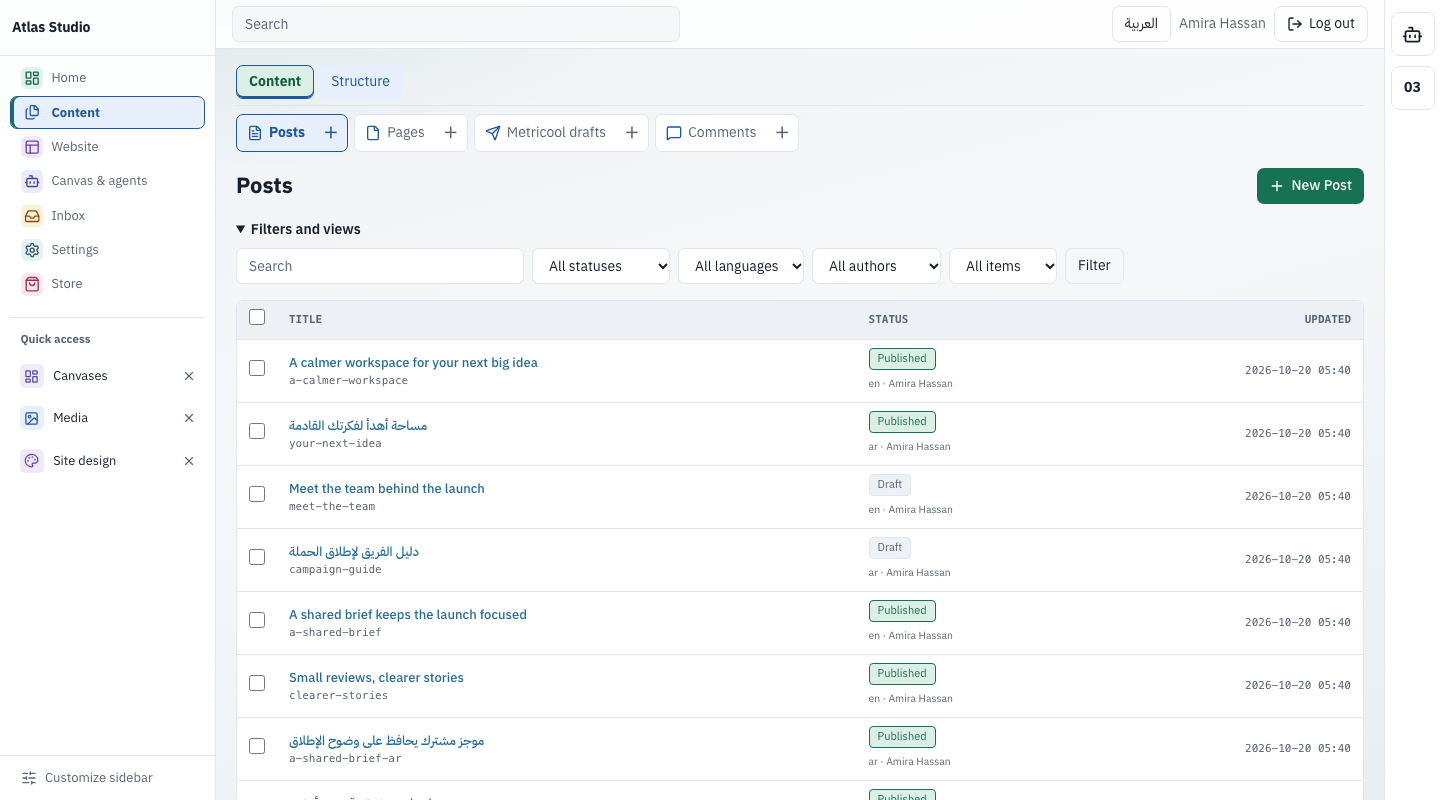Apply filters with the Filter button
The image size is (1440, 800).
click(x=1094, y=266)
